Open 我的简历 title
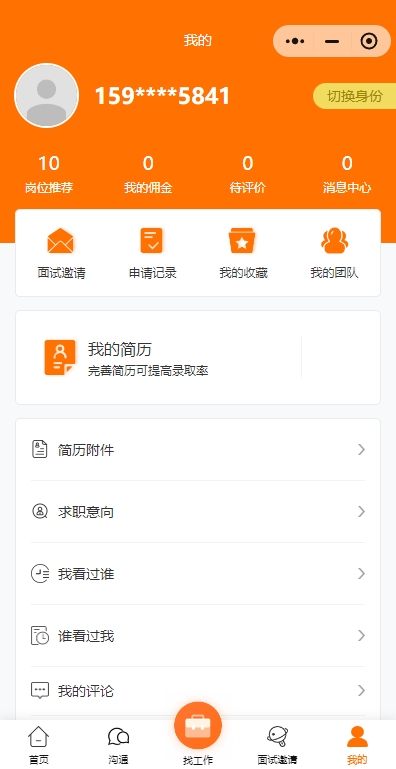Image resolution: width=396 pixels, height=769 pixels. click(x=120, y=350)
